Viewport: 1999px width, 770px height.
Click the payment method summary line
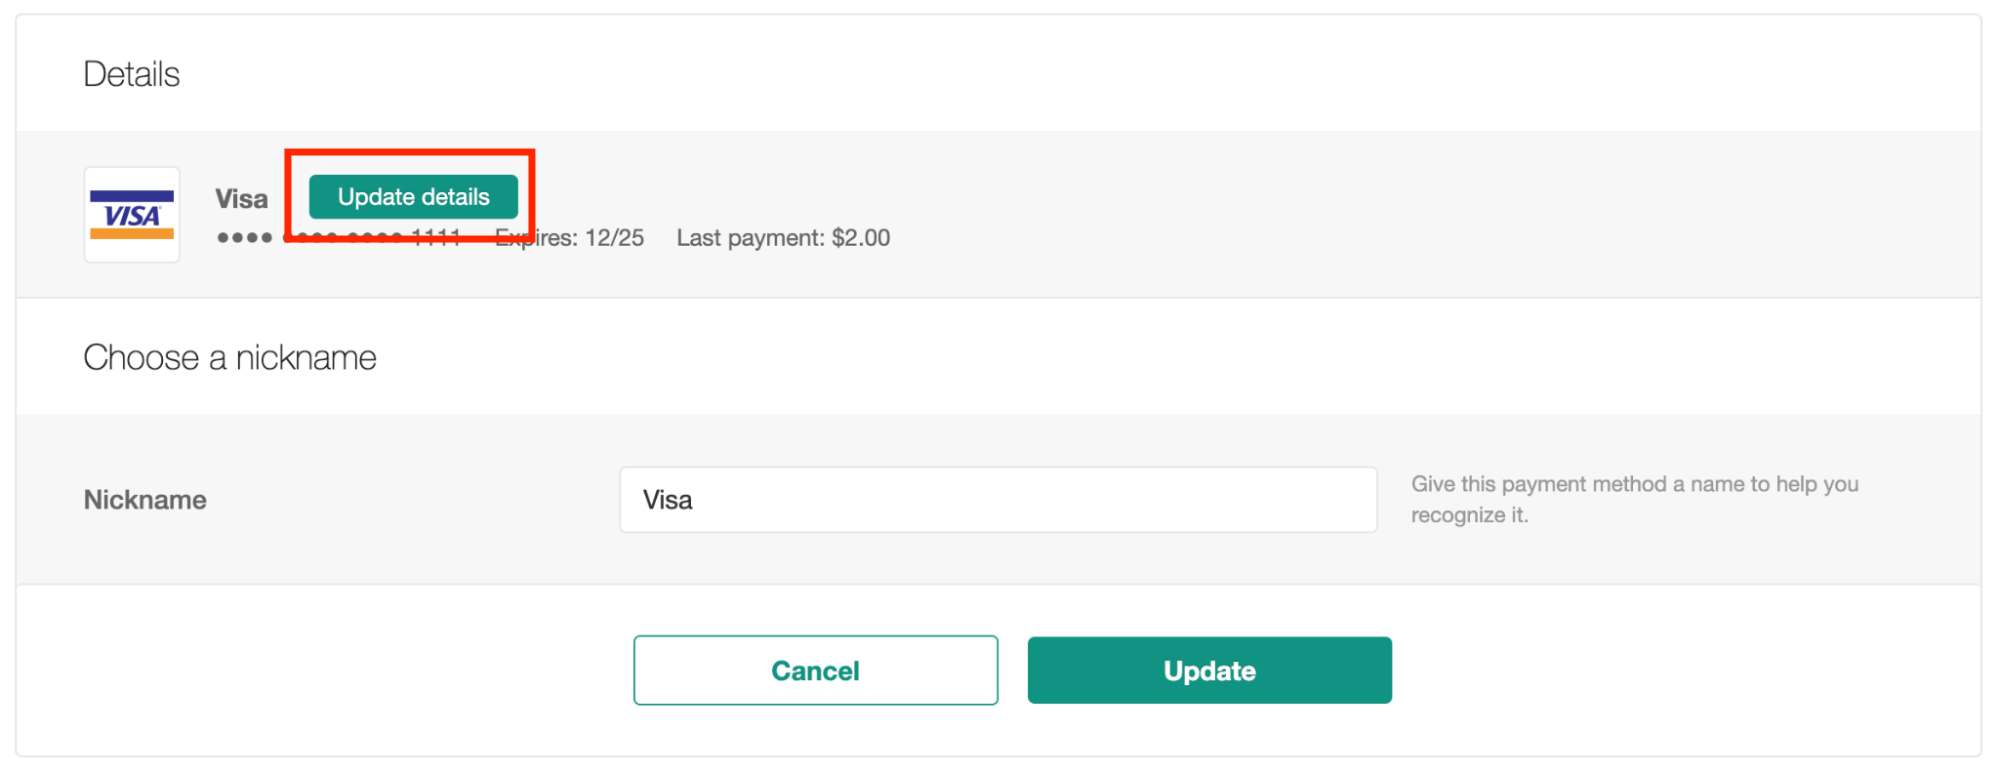tap(550, 238)
